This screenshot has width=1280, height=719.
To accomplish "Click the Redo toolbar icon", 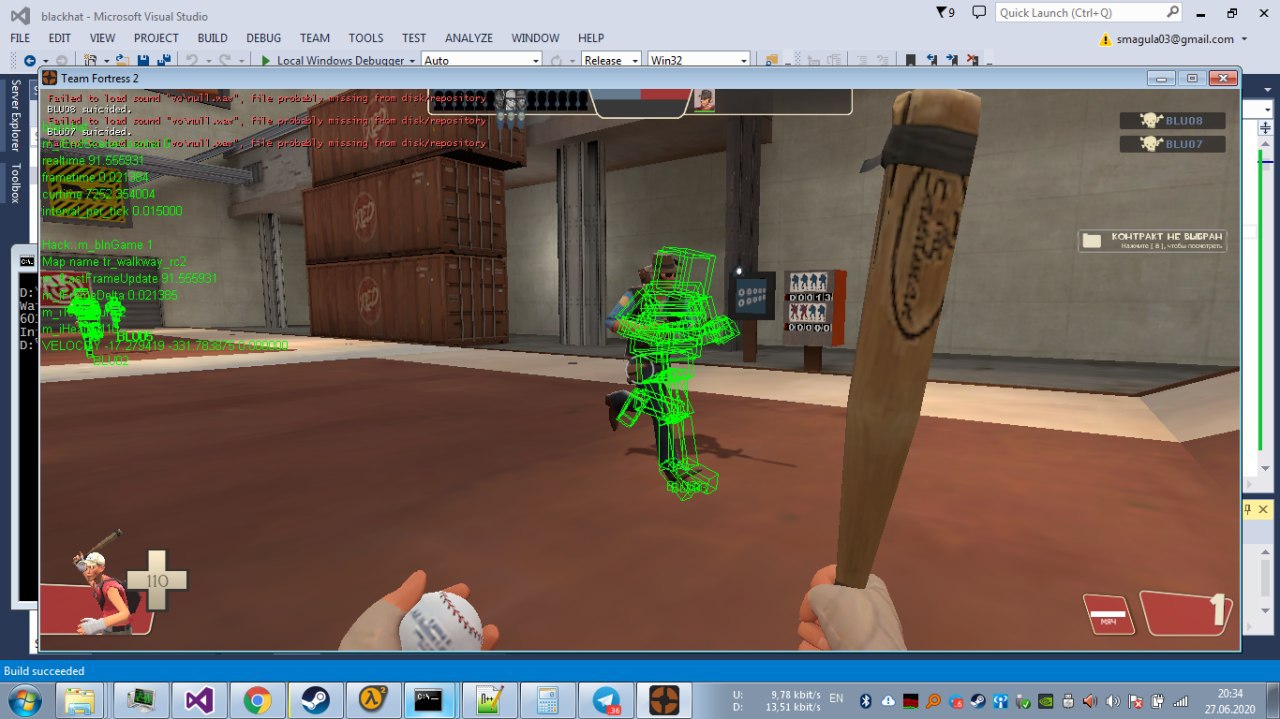I will click(x=225, y=61).
